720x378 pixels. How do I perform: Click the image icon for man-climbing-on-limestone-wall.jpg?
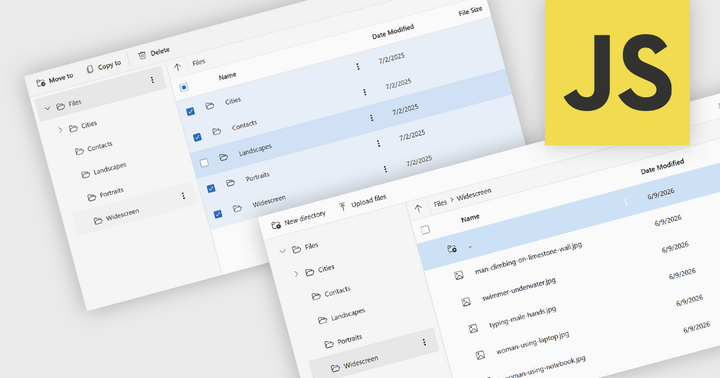(x=459, y=276)
